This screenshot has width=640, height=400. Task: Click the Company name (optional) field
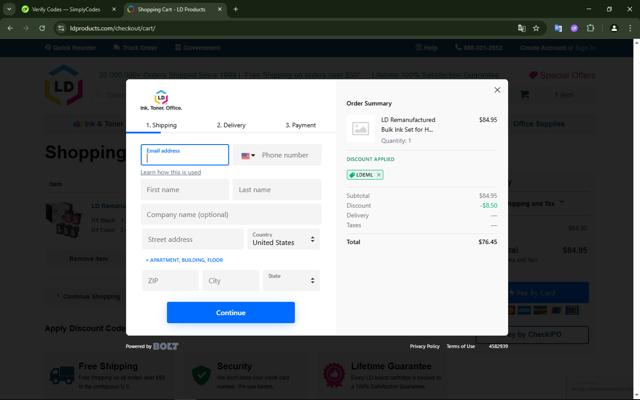click(x=231, y=215)
